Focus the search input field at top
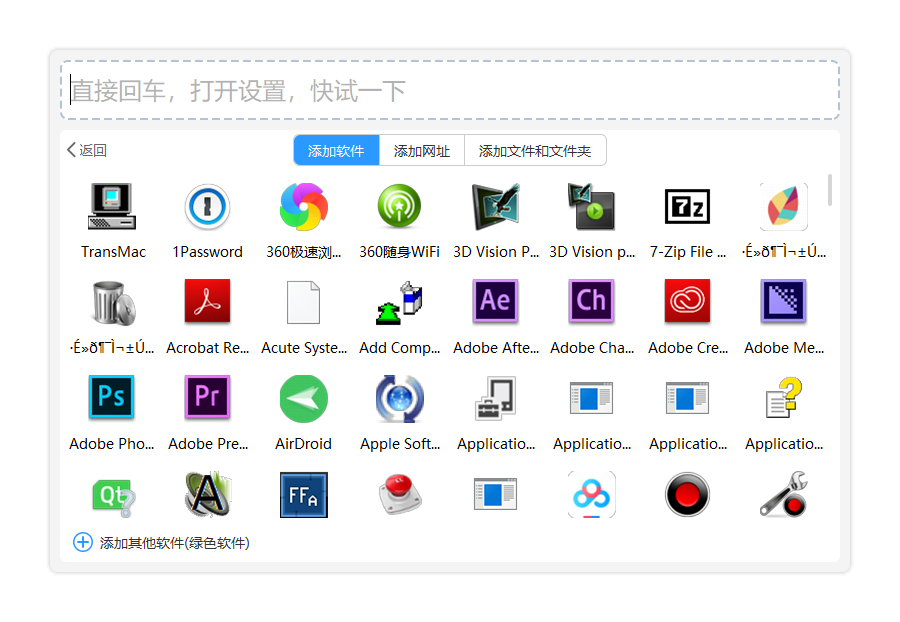The width and height of the screenshot is (900, 622). point(450,91)
